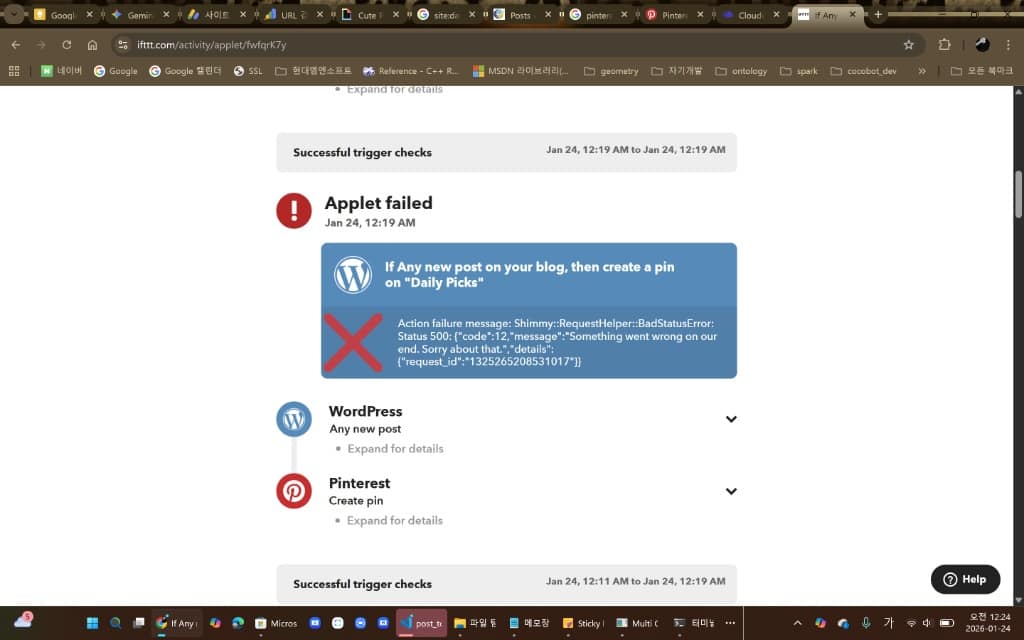
Task: Expand the WordPress Any new post details
Action: (731, 419)
